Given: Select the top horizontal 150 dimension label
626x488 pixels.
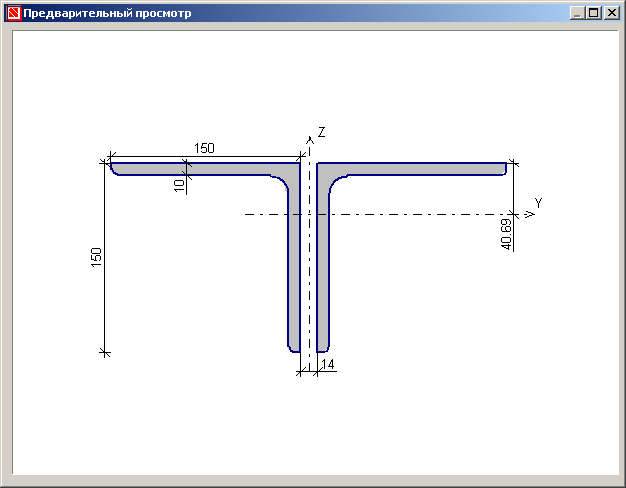Looking at the screenshot, I should pyautogui.click(x=204, y=148).
